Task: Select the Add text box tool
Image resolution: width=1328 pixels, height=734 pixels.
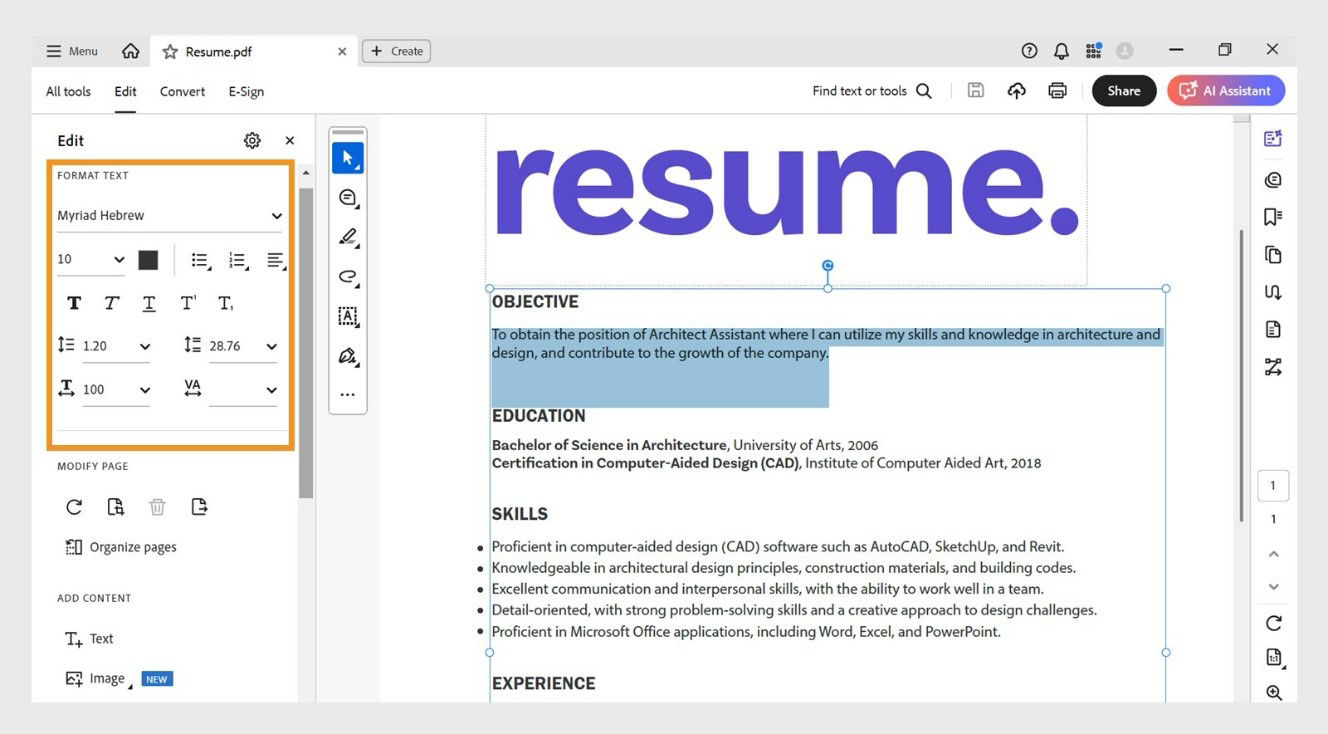Action: point(347,316)
